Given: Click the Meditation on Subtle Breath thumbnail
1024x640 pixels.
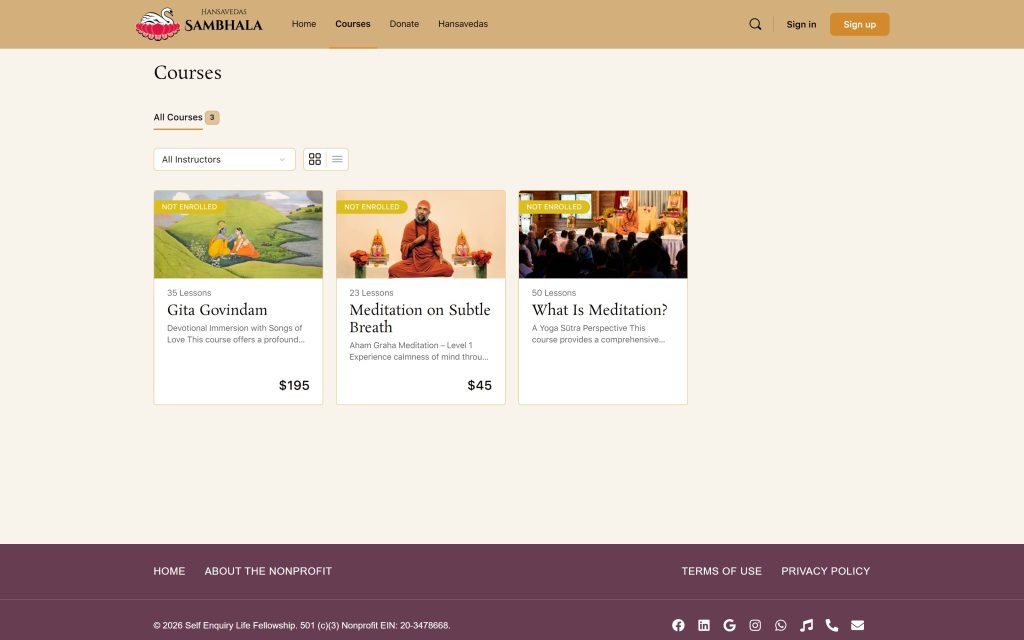Looking at the screenshot, I should (421, 234).
